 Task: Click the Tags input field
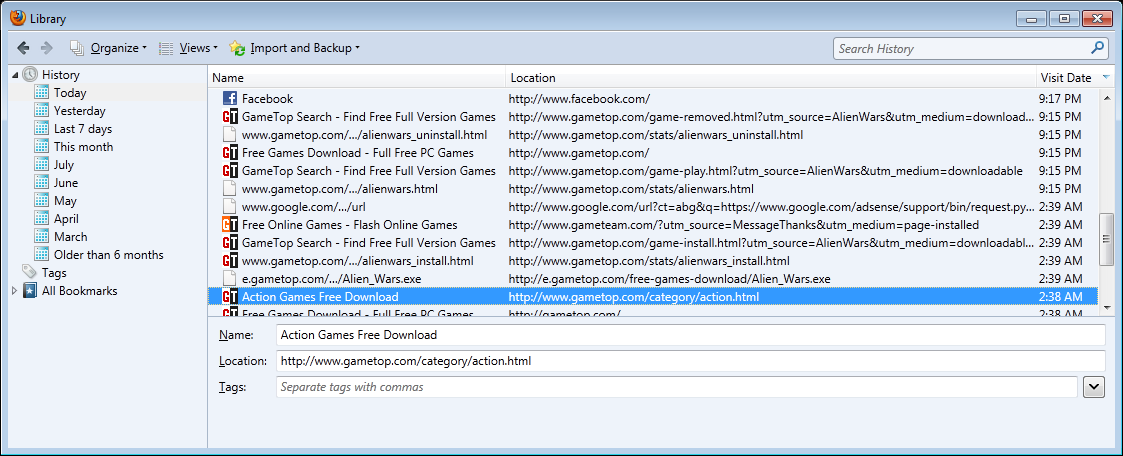click(677, 387)
